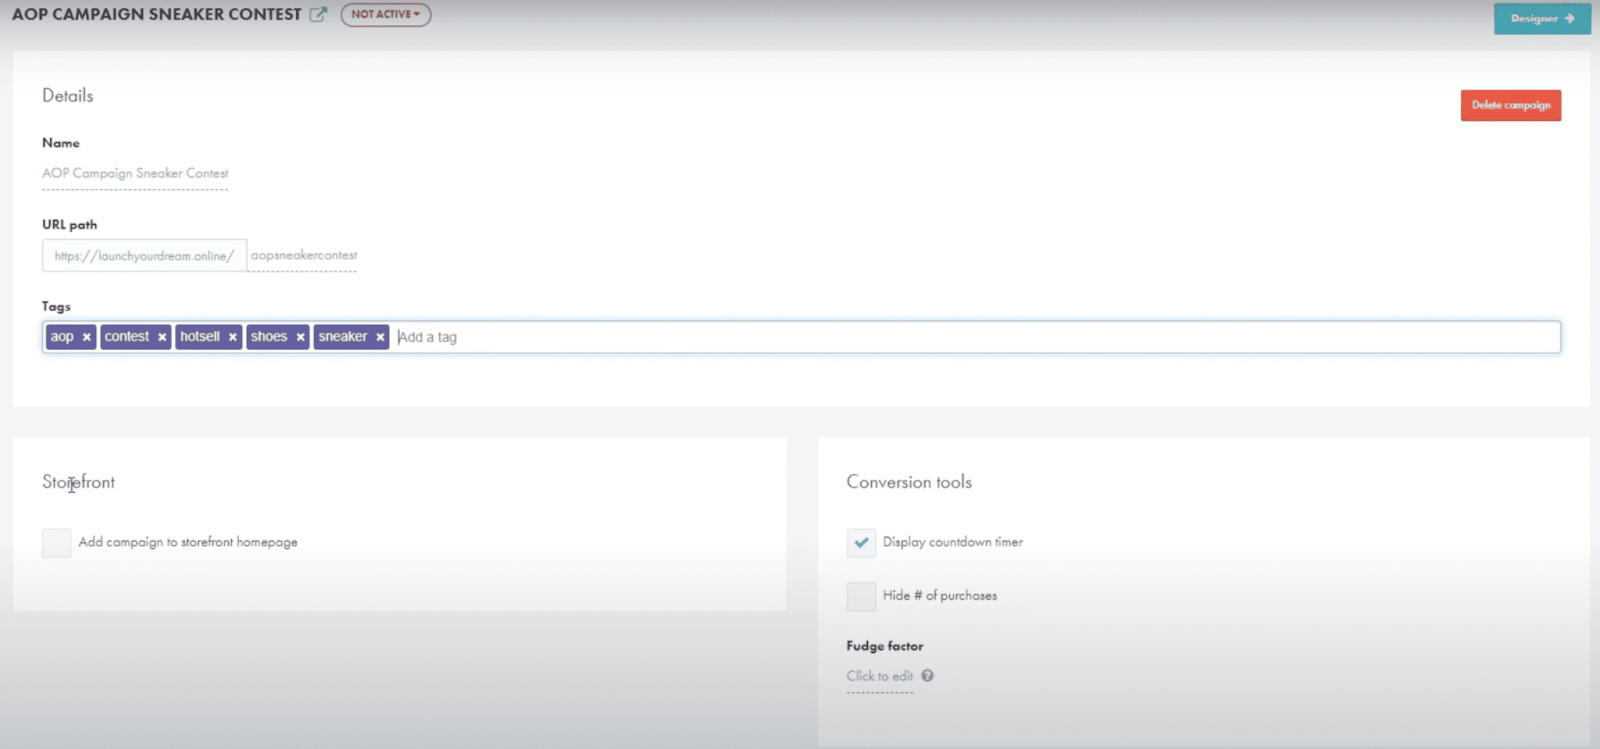
Task: Select the Details heading
Action: pyautogui.click(x=68, y=96)
